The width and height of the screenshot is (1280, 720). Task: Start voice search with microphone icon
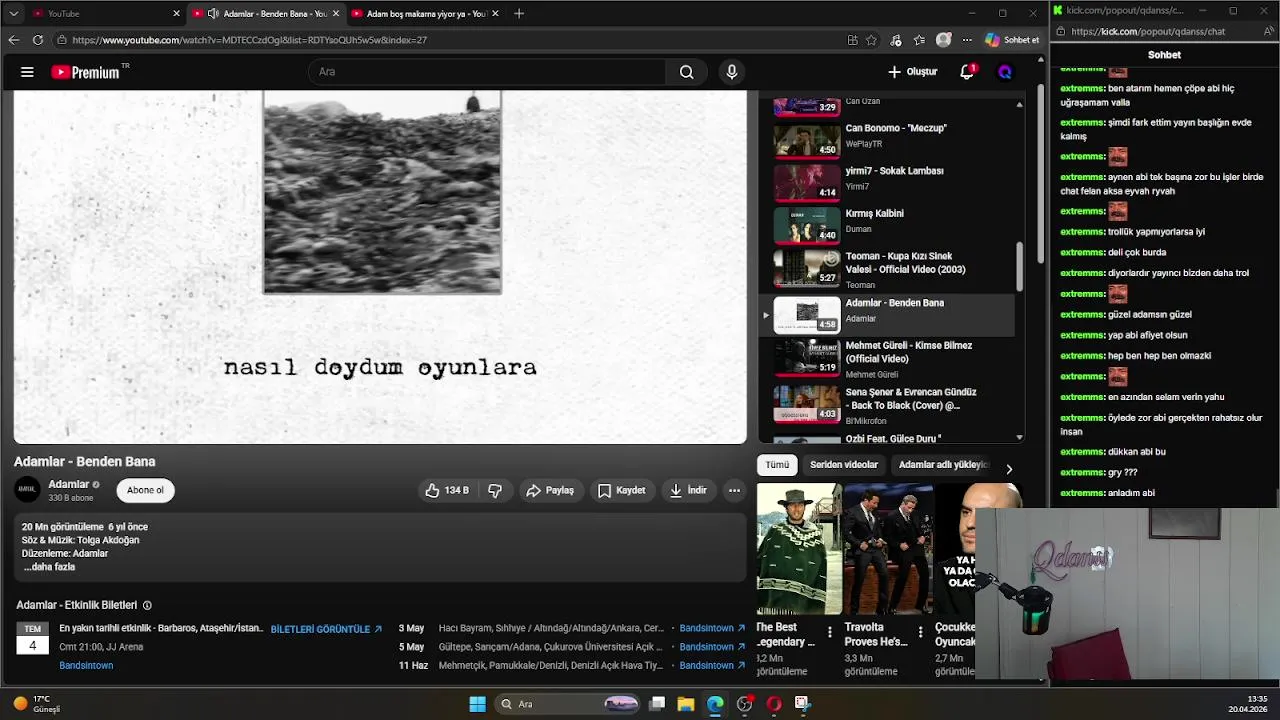[x=732, y=72]
